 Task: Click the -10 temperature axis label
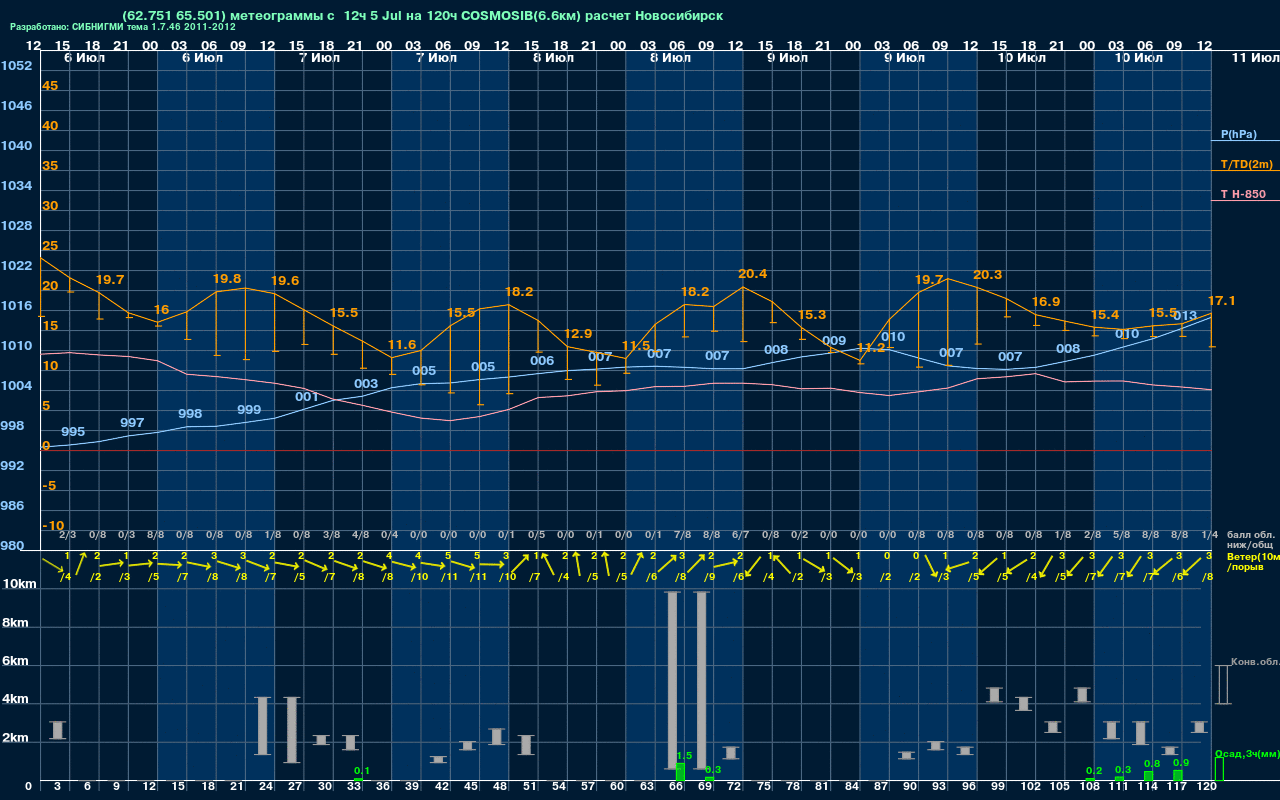click(x=54, y=526)
